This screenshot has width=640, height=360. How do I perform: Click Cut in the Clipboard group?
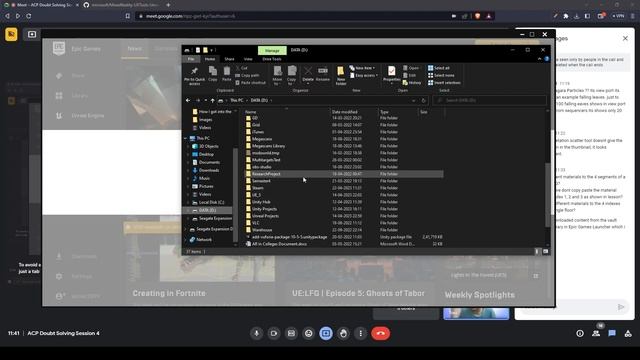click(242, 68)
